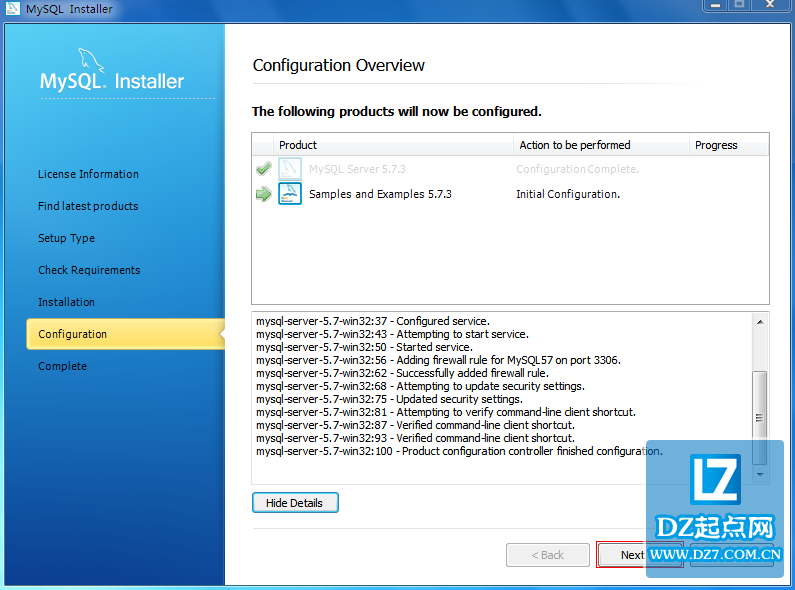
Task: Click log line 'Attempting to start service.'
Action: click(x=392, y=334)
